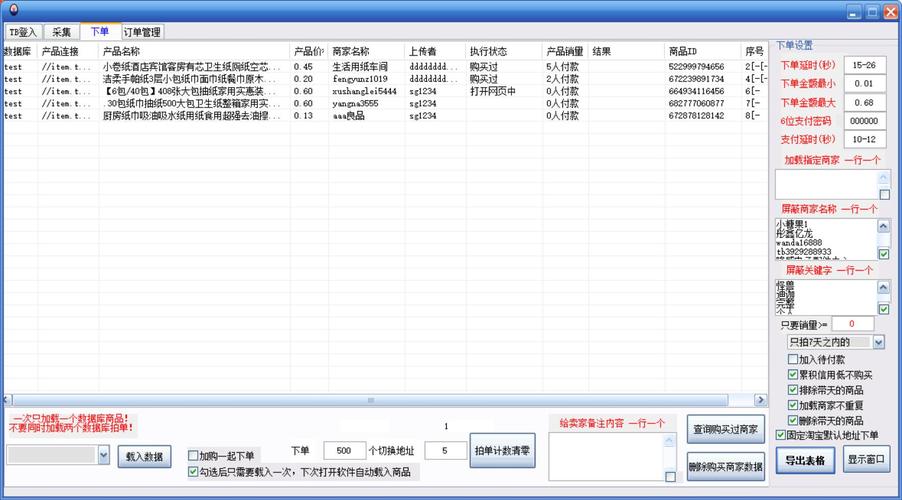Toggle 加入待付款 checkbox
Screen dimensions: 902x500
[x=794, y=359]
